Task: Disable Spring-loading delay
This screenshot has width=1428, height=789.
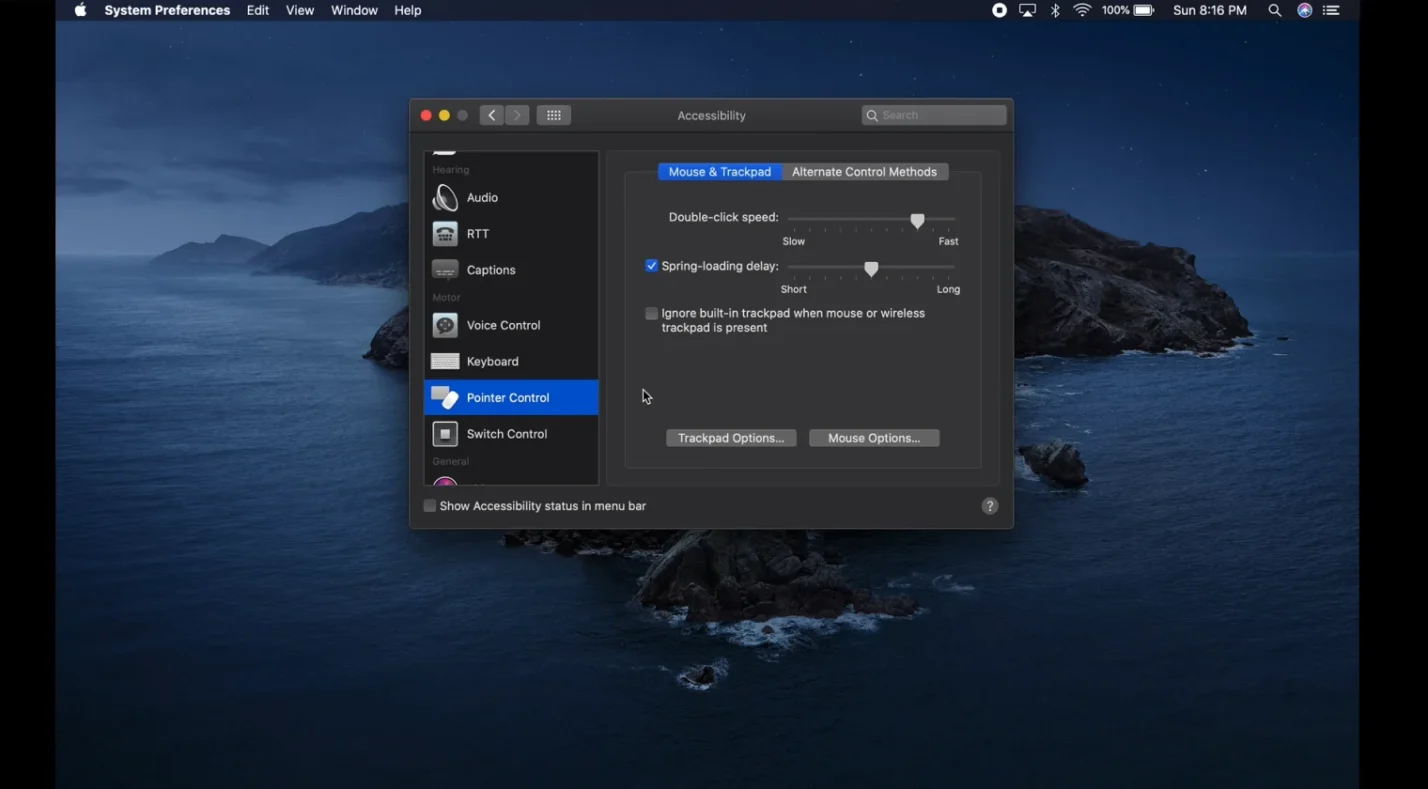Action: (x=651, y=265)
